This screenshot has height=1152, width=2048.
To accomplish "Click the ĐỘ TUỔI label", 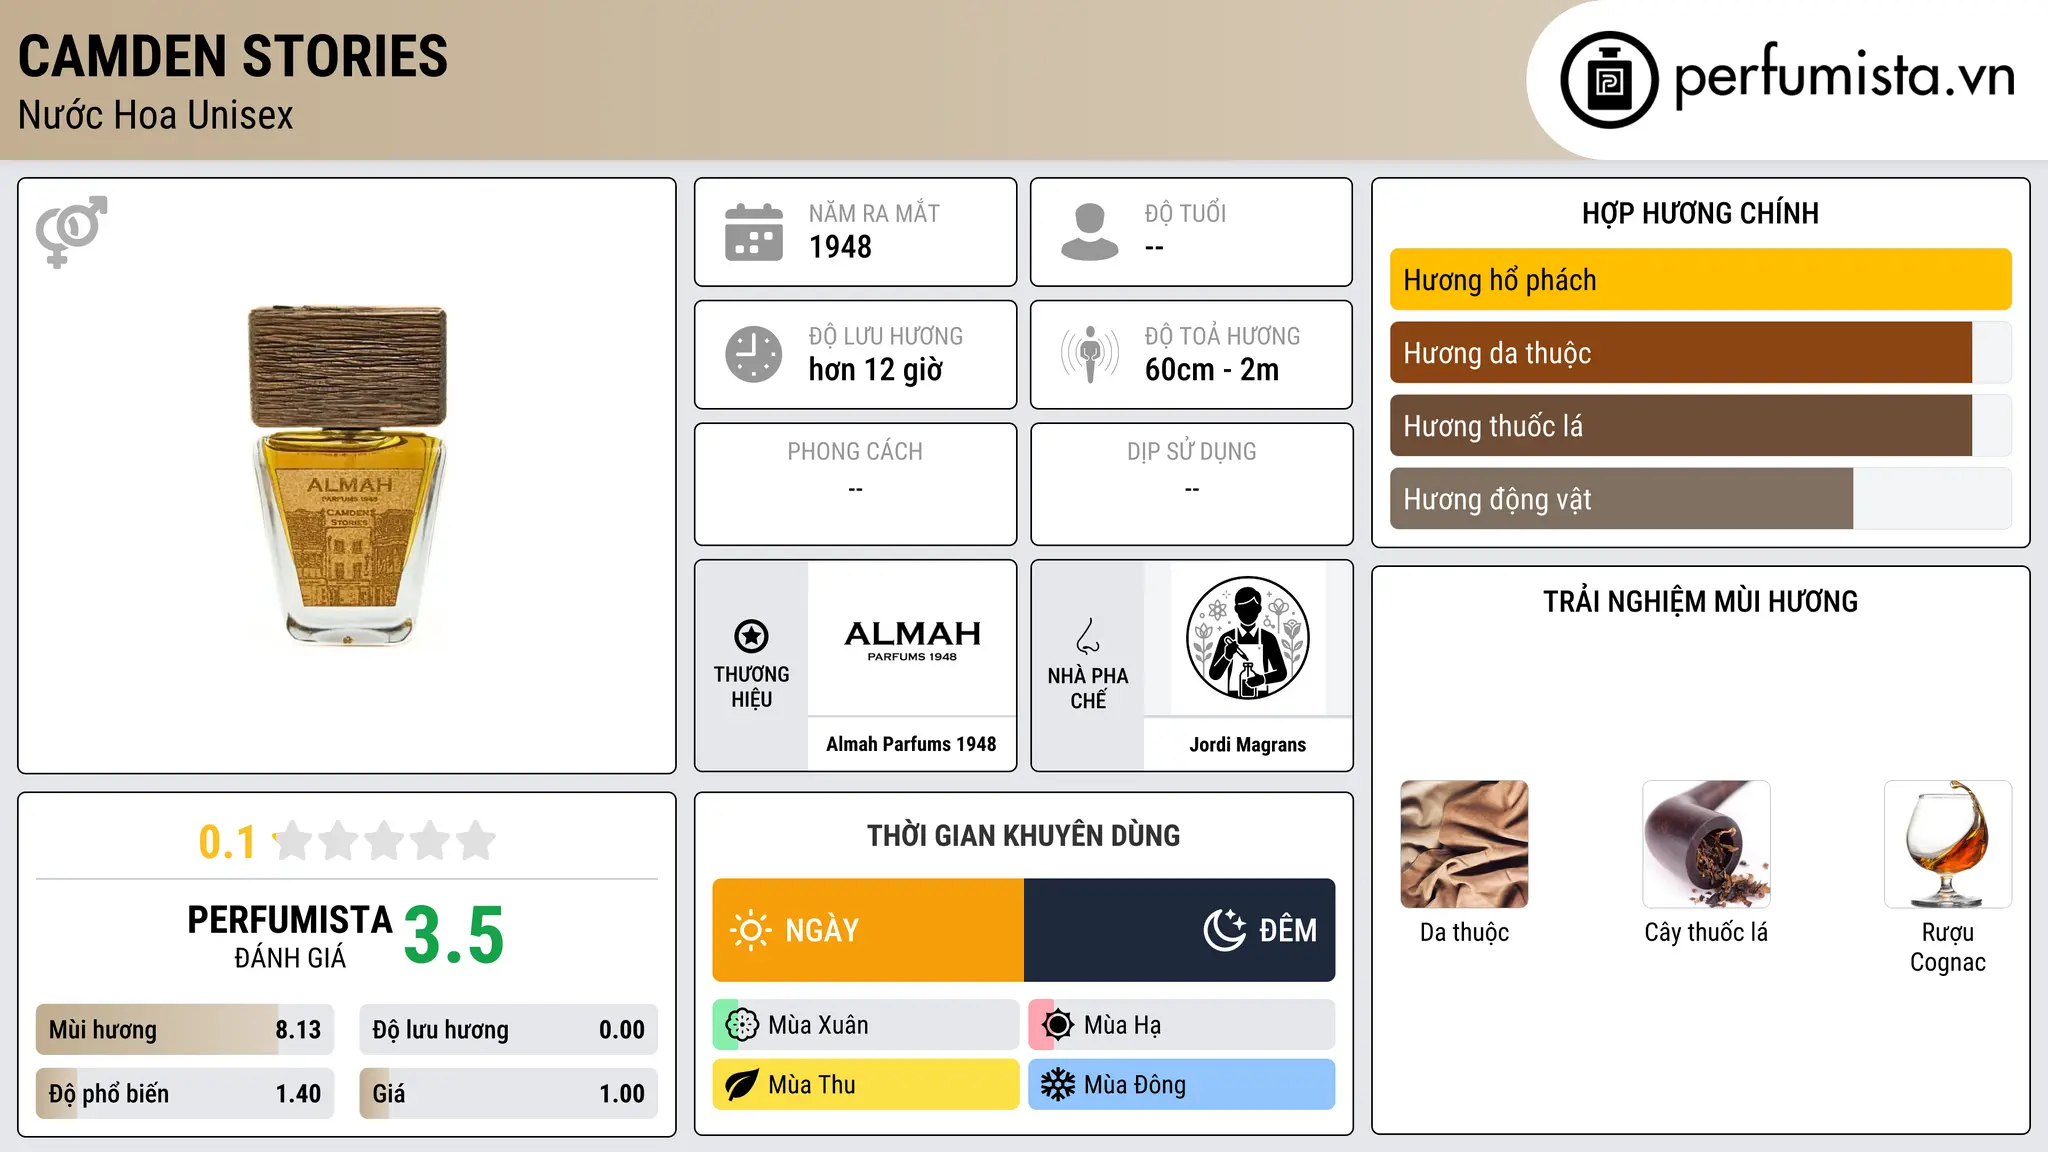I will pyautogui.click(x=1186, y=213).
